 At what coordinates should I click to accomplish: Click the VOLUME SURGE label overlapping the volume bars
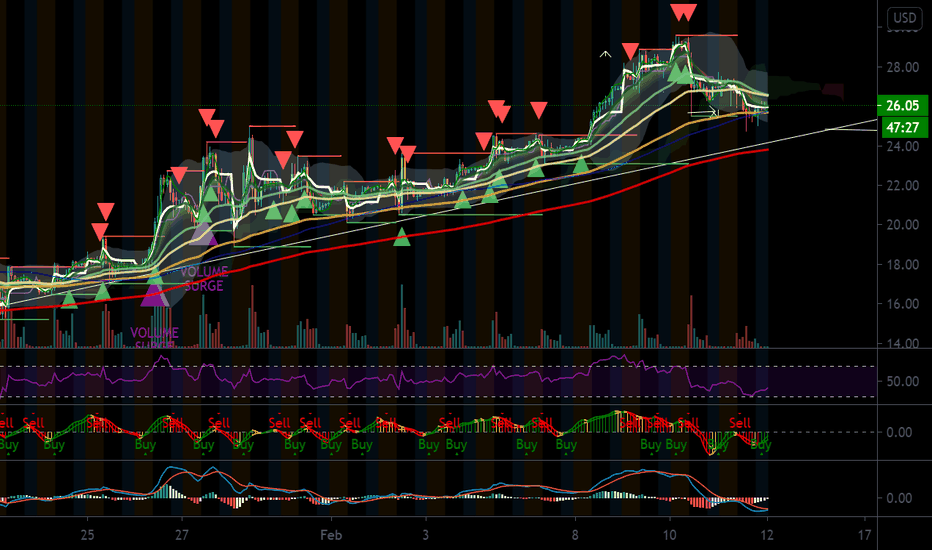[155, 338]
